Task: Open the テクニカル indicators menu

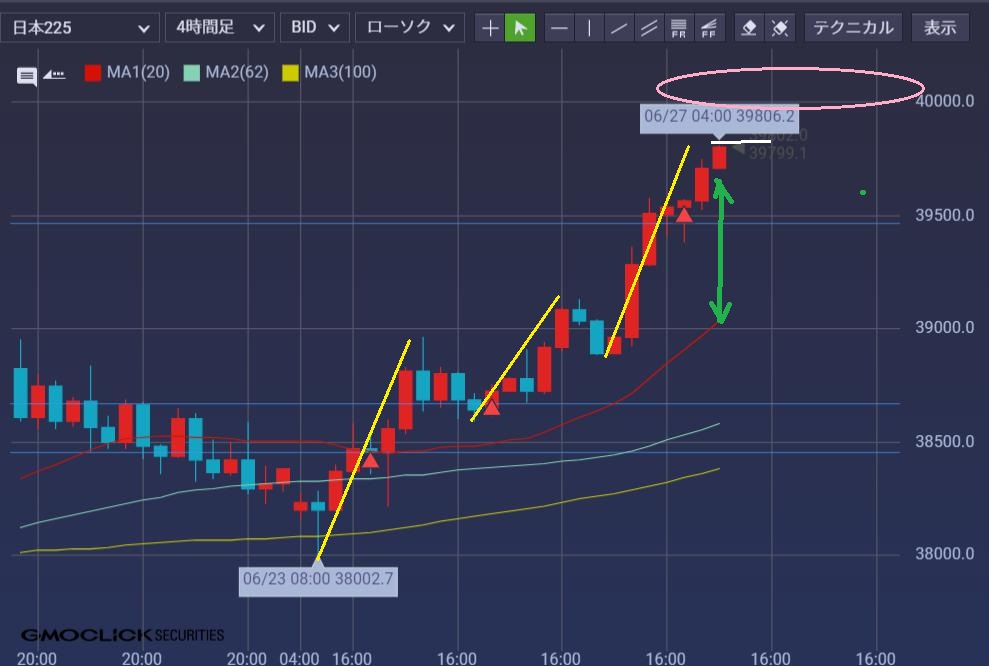Action: coord(853,28)
